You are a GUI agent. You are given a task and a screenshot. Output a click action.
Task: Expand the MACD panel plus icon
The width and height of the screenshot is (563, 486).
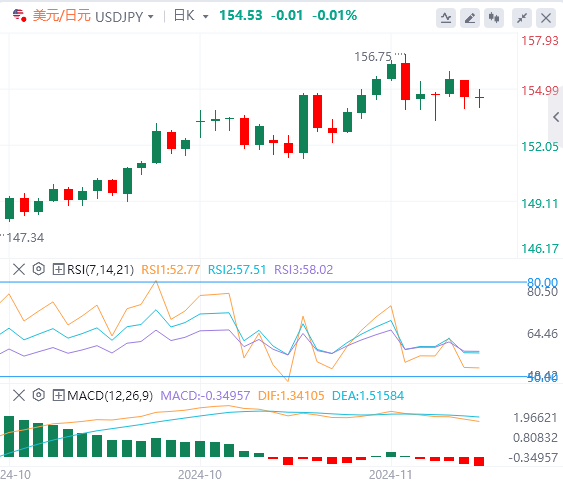coord(58,396)
